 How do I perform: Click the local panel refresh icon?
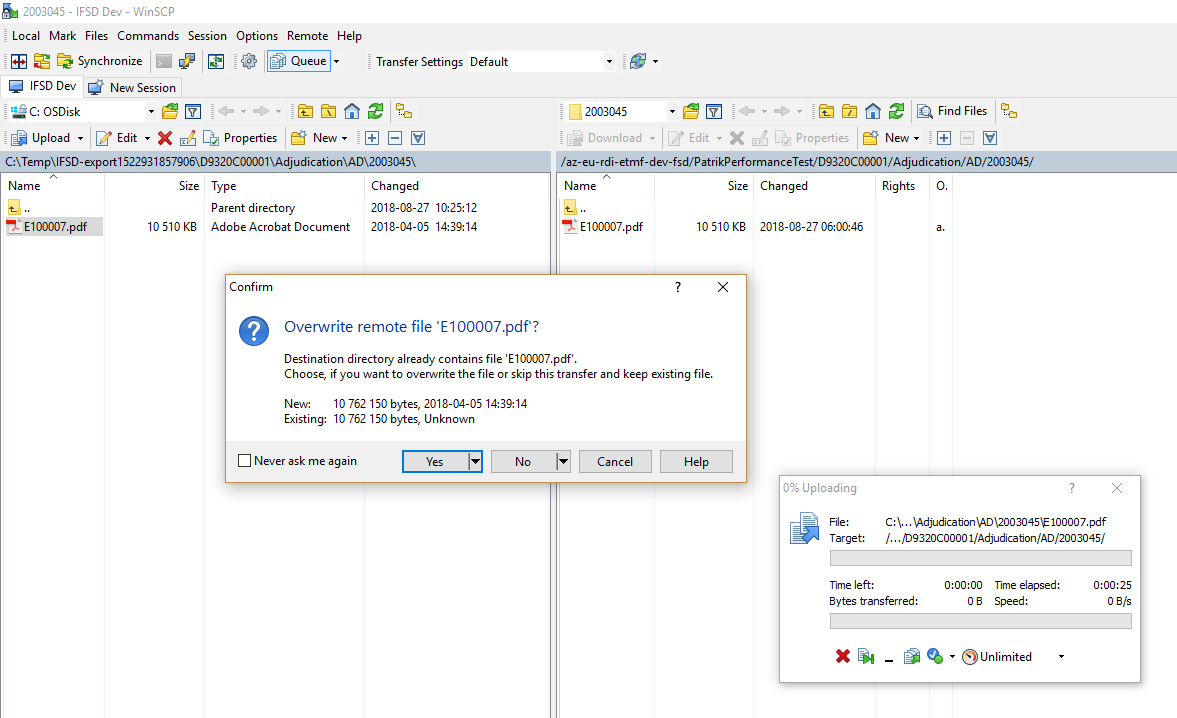point(375,111)
